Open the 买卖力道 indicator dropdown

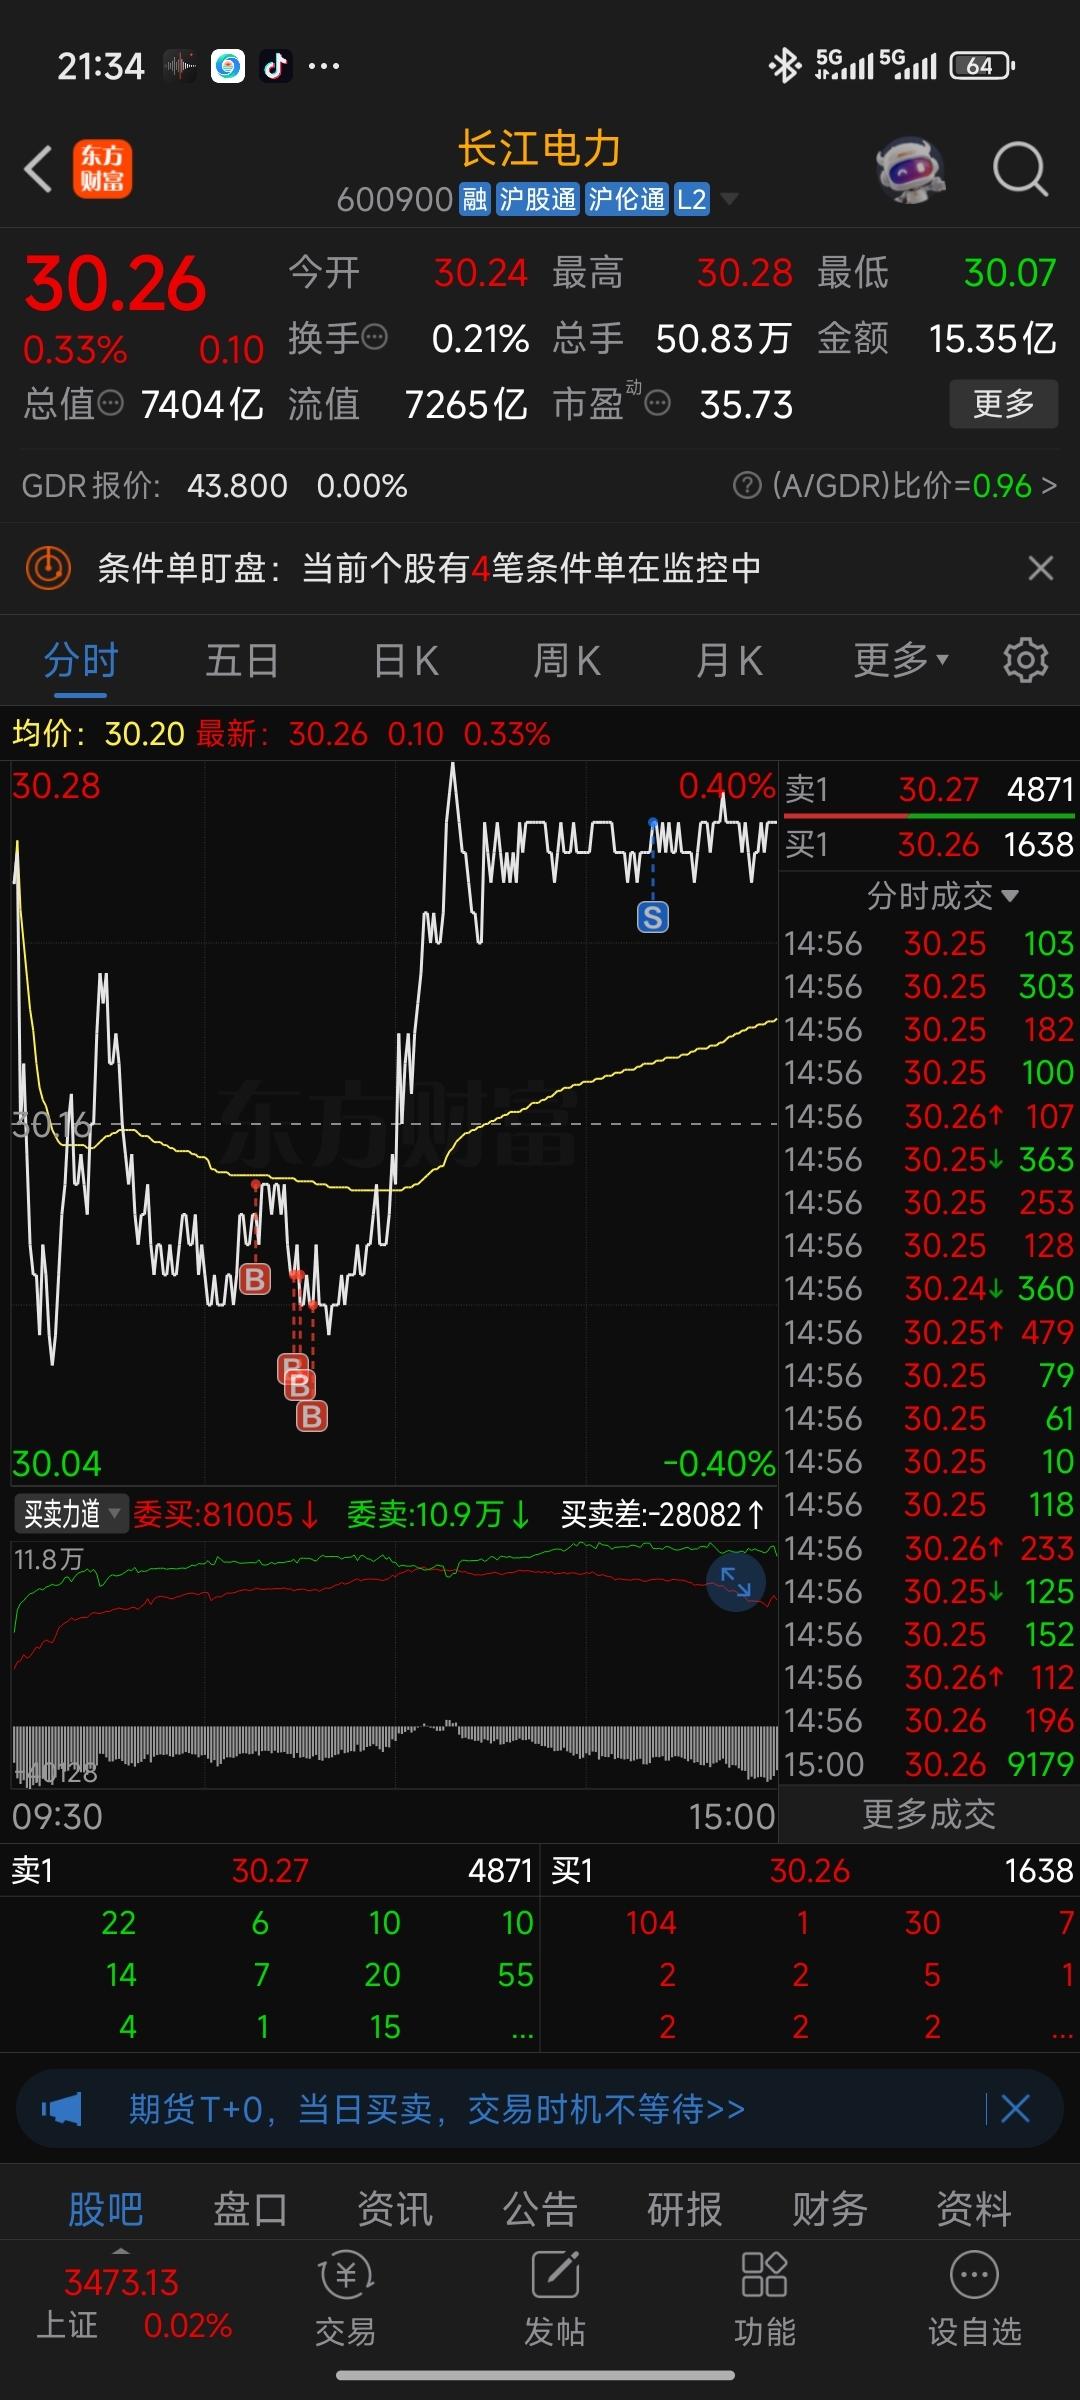(x=70, y=1514)
